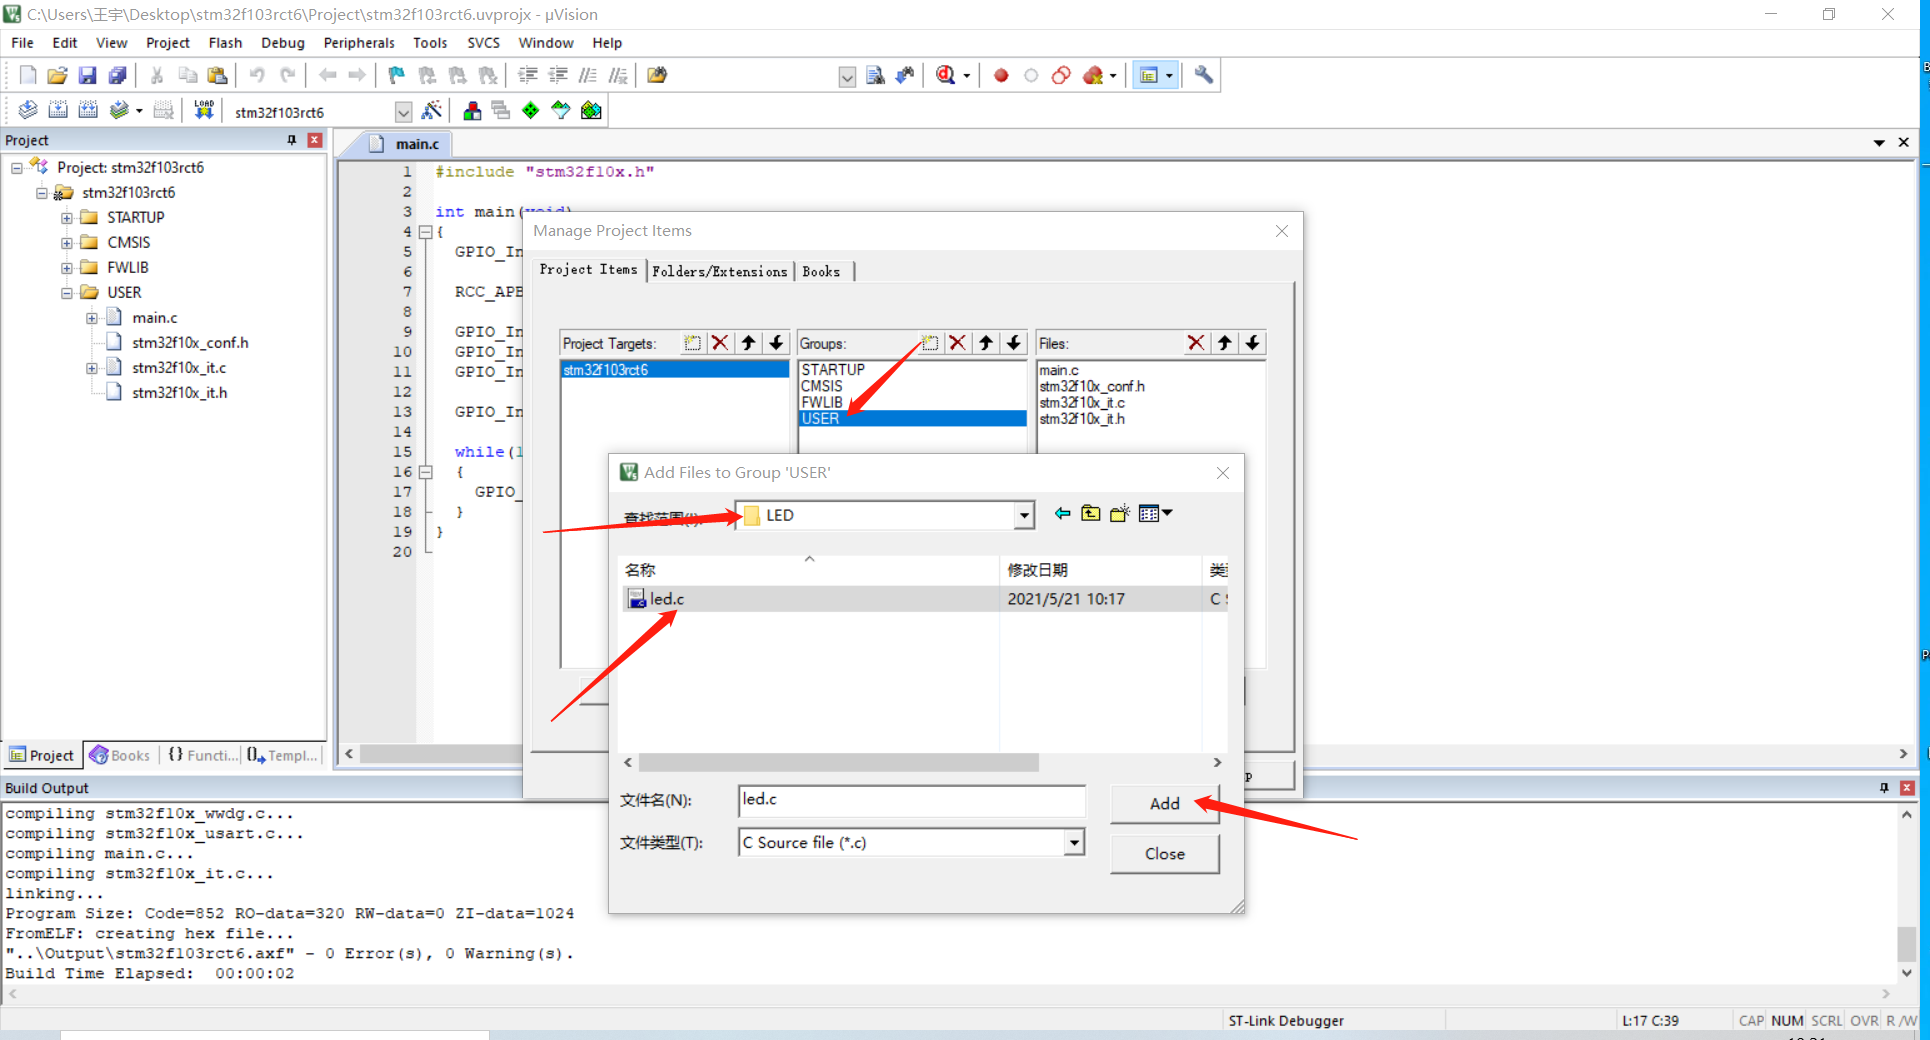Open the LED look-in folder dropdown
This screenshot has height=1040, width=1930.
click(x=1024, y=516)
